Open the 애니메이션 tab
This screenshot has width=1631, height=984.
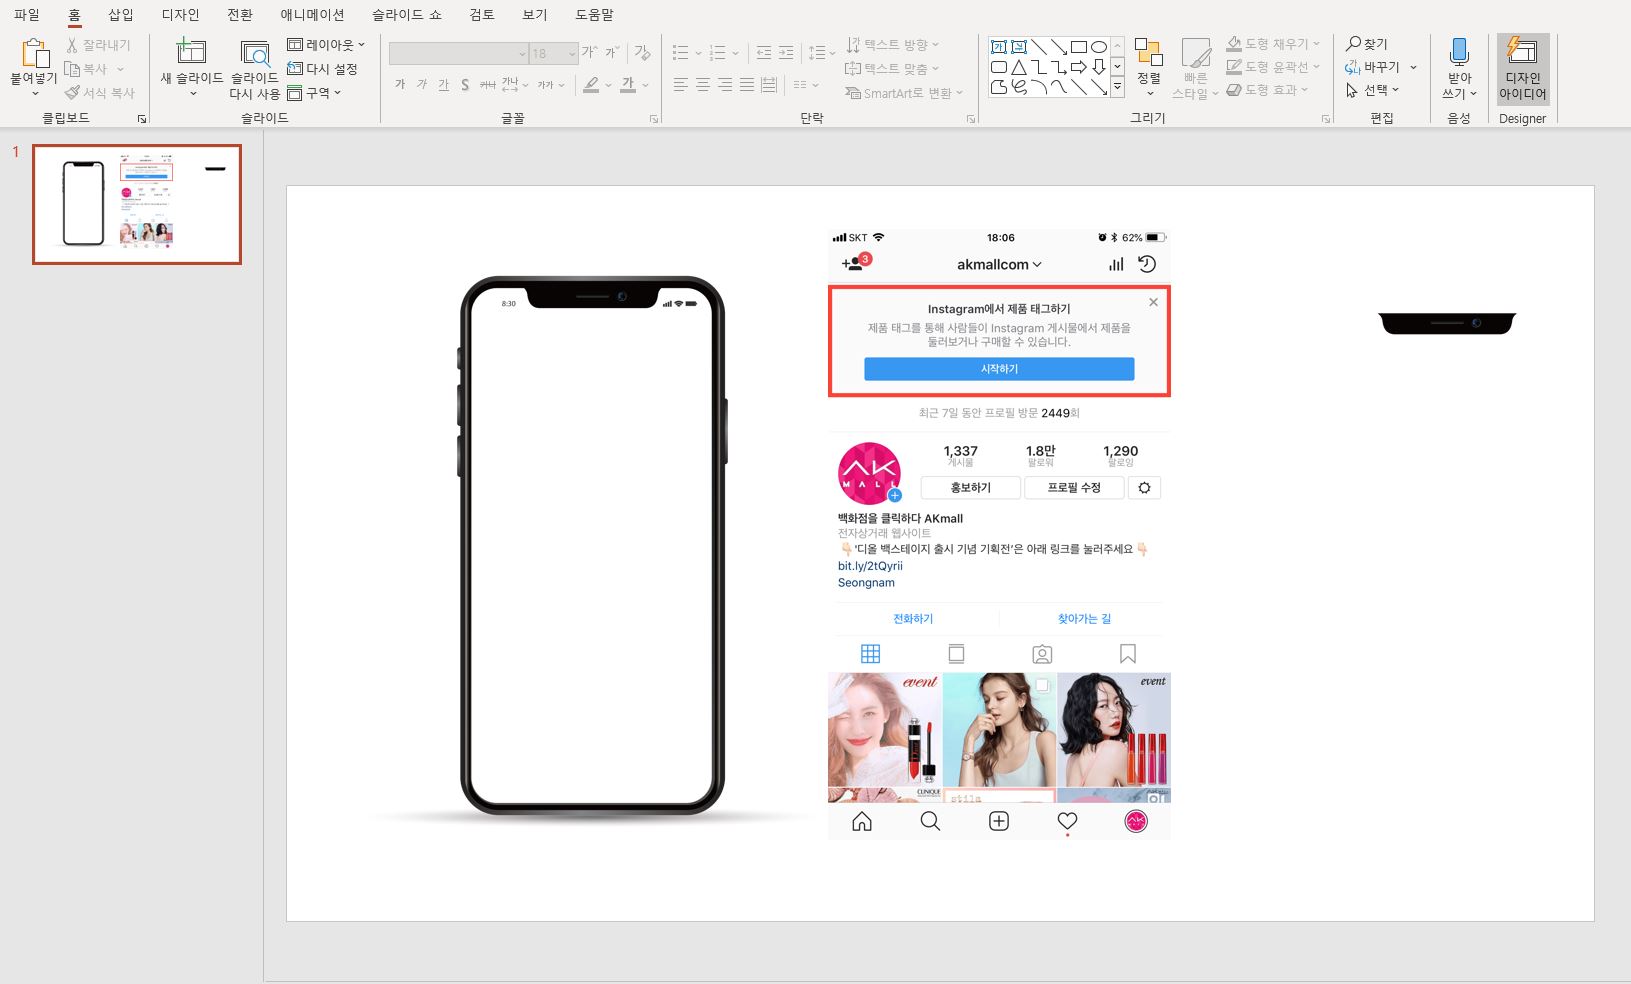312,15
